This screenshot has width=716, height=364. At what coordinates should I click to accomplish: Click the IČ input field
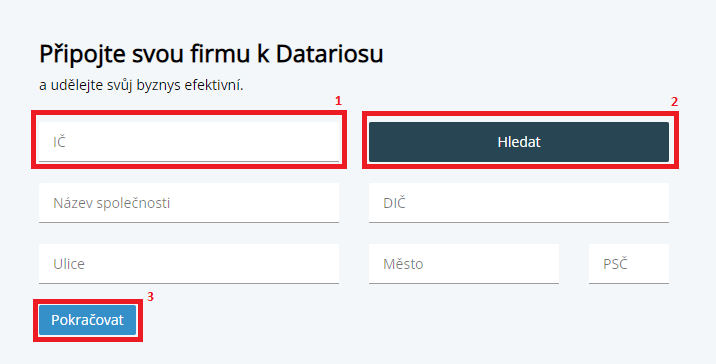189,142
